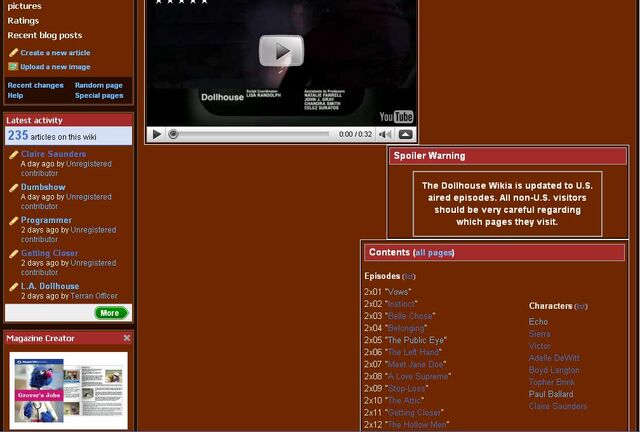The width and height of the screenshot is (640, 432).
Task: Select Recent blog posts in sidebar menu
Action: click(x=45, y=36)
